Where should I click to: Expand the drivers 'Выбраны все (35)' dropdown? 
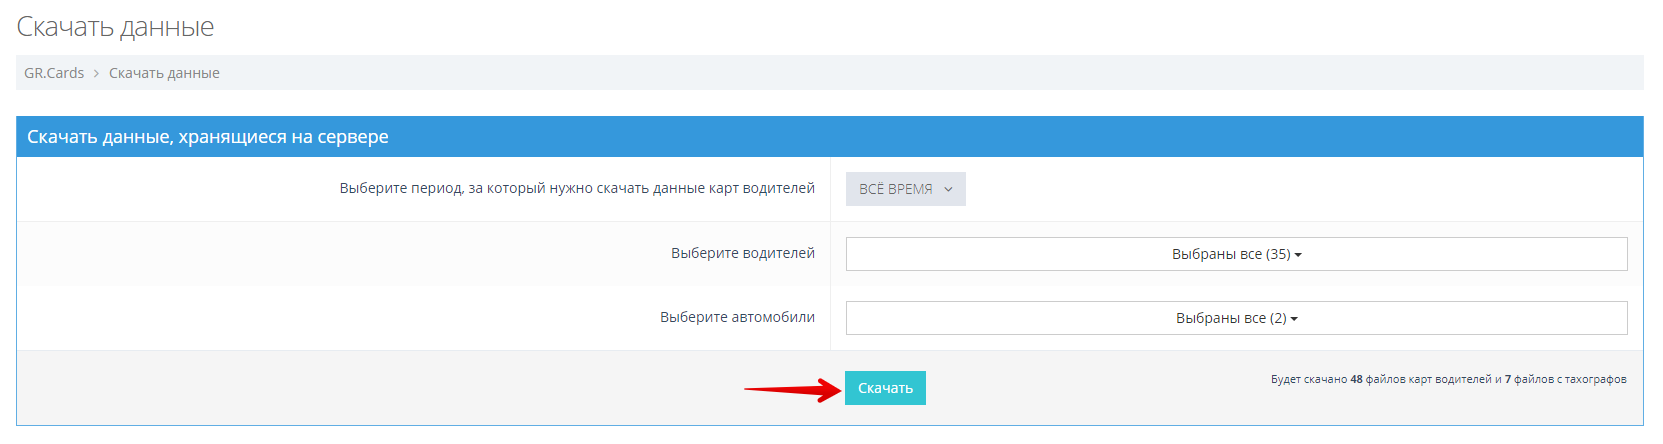[1236, 254]
